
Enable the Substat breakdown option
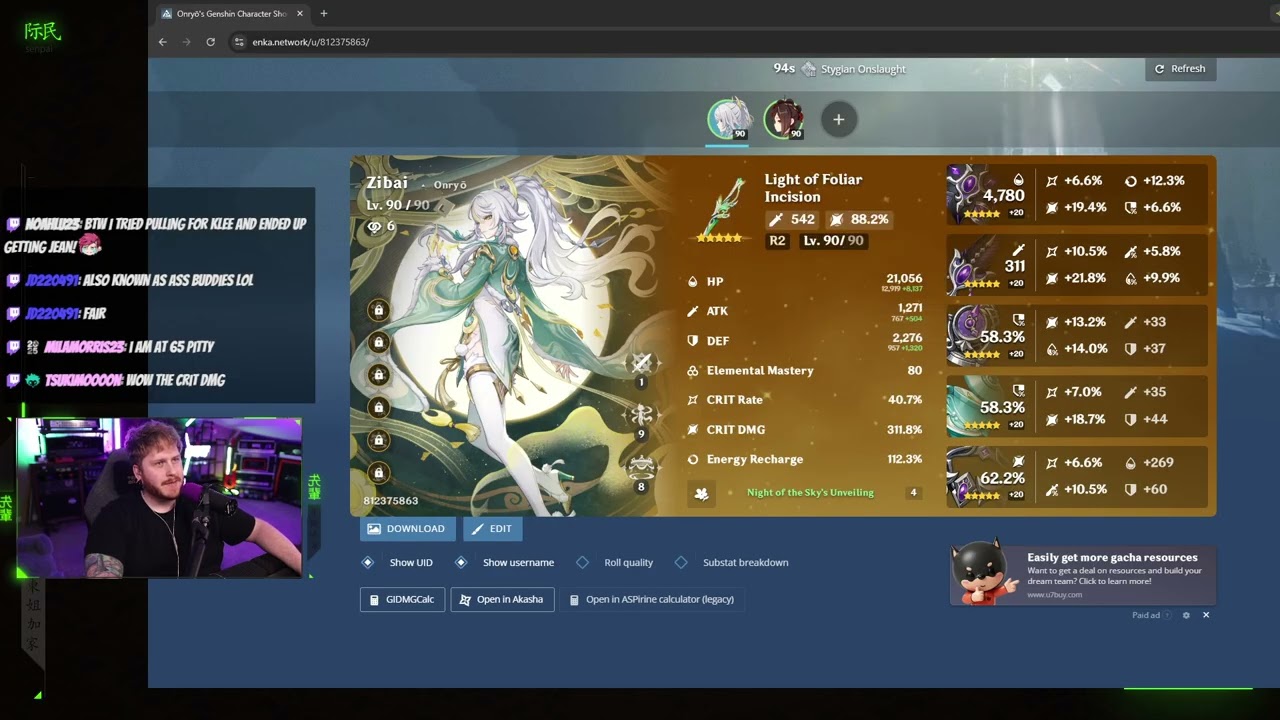tap(731, 562)
